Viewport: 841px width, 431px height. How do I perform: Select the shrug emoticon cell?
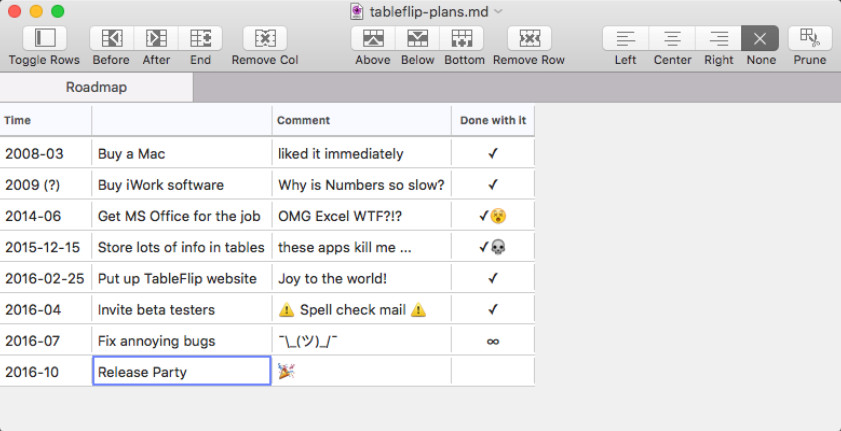[x=362, y=340]
